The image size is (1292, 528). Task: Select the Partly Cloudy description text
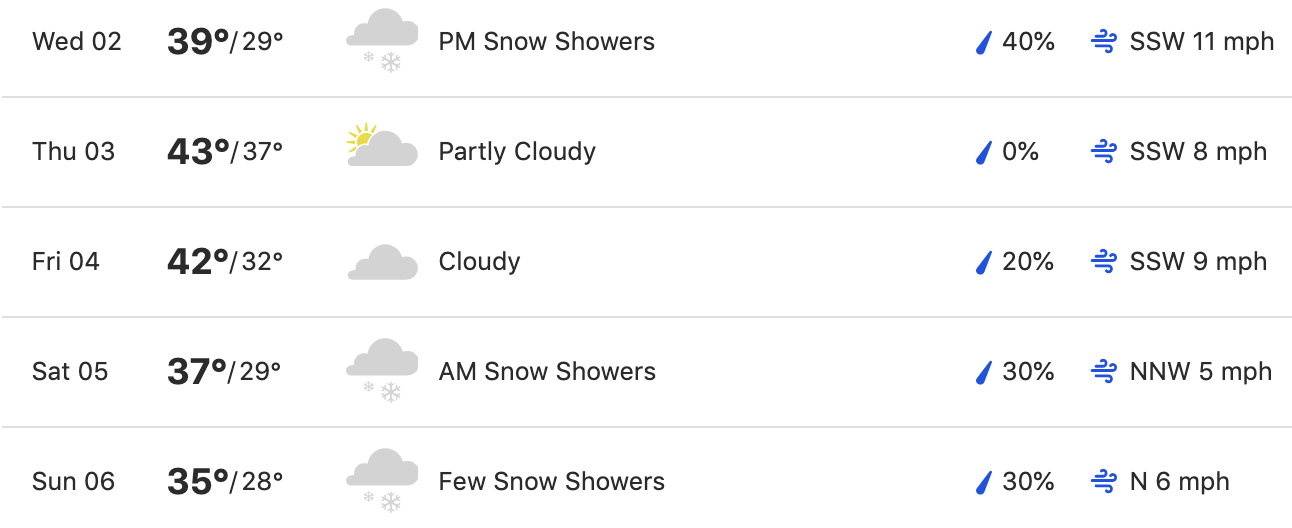click(517, 152)
